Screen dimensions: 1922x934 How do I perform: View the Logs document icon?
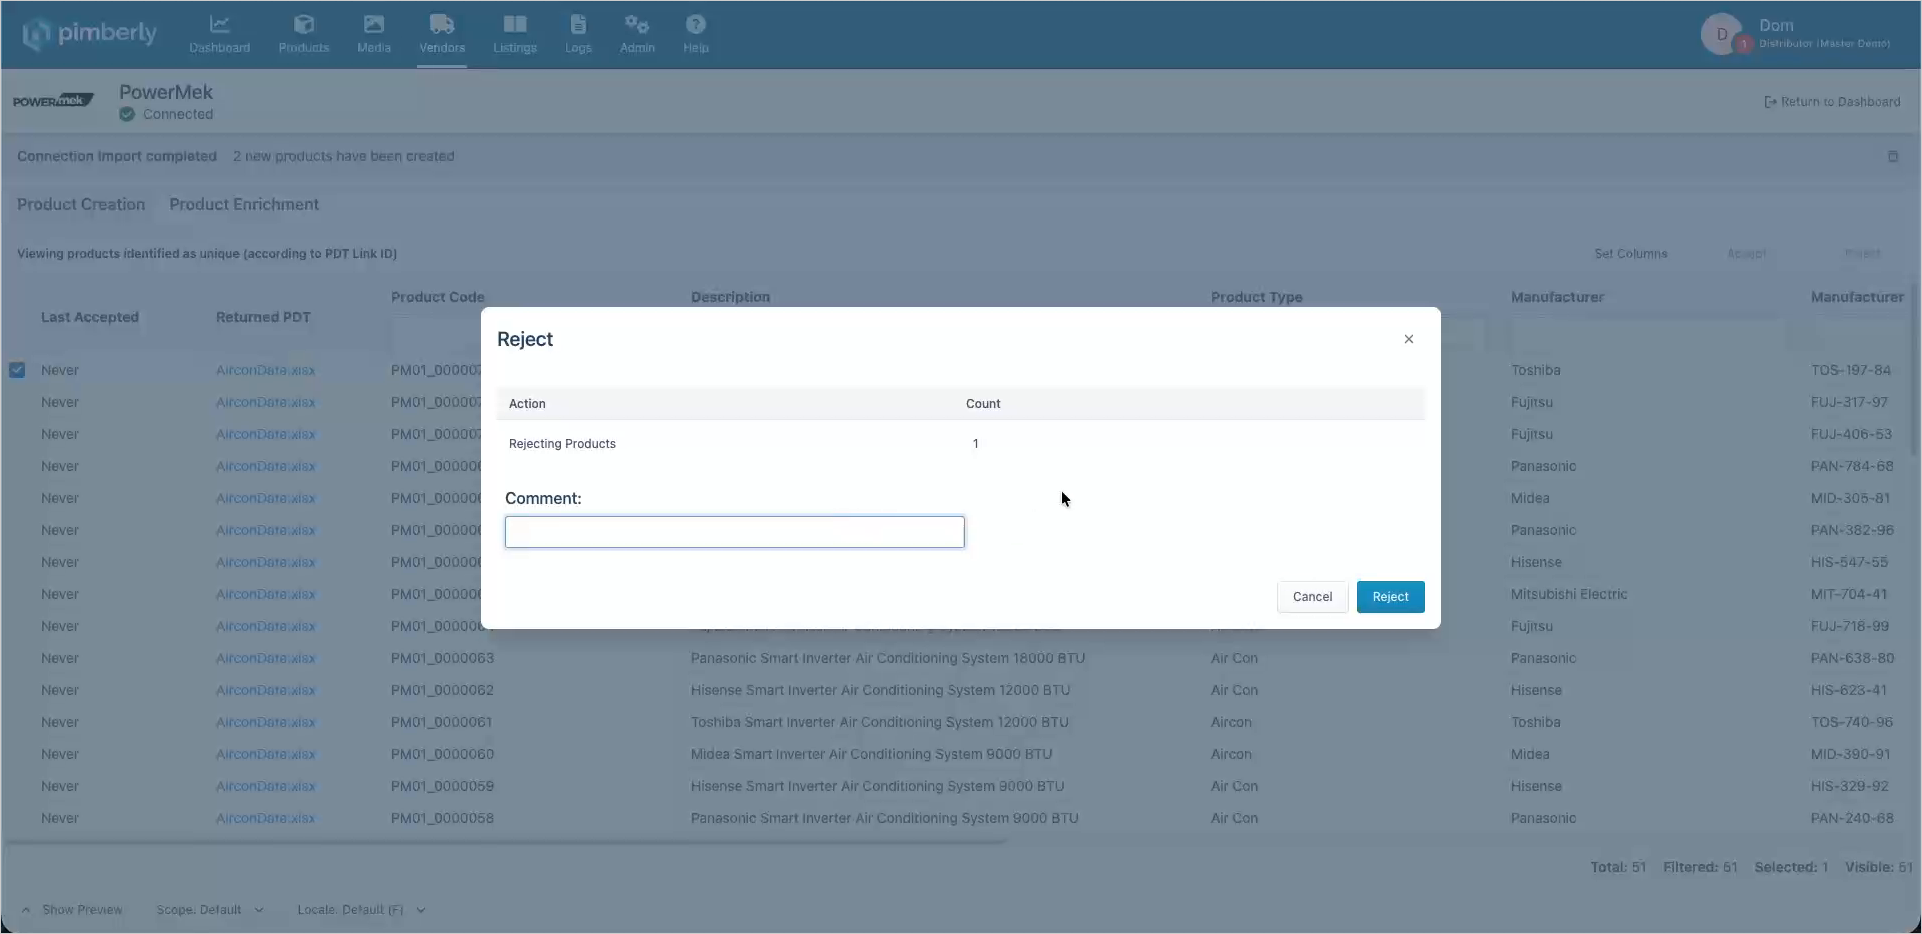click(578, 24)
